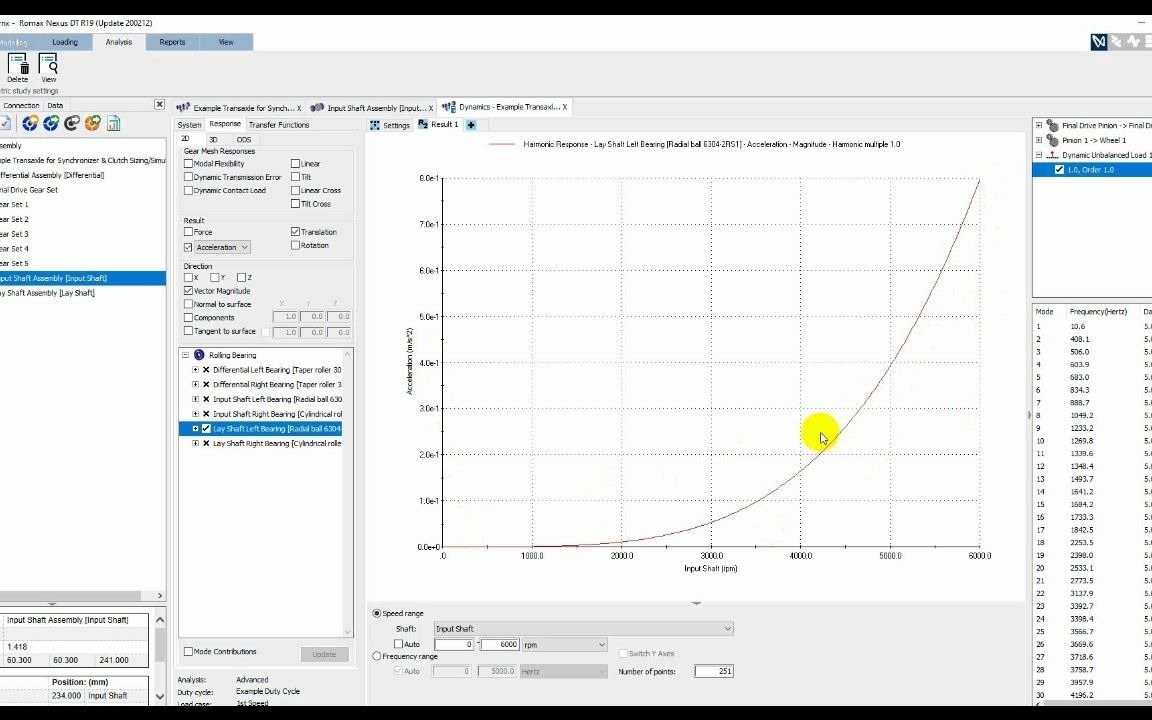Image resolution: width=1152 pixels, height=720 pixels.
Task: Collapse Dynamic Unbalanced Load node
Action: (x=1039, y=155)
